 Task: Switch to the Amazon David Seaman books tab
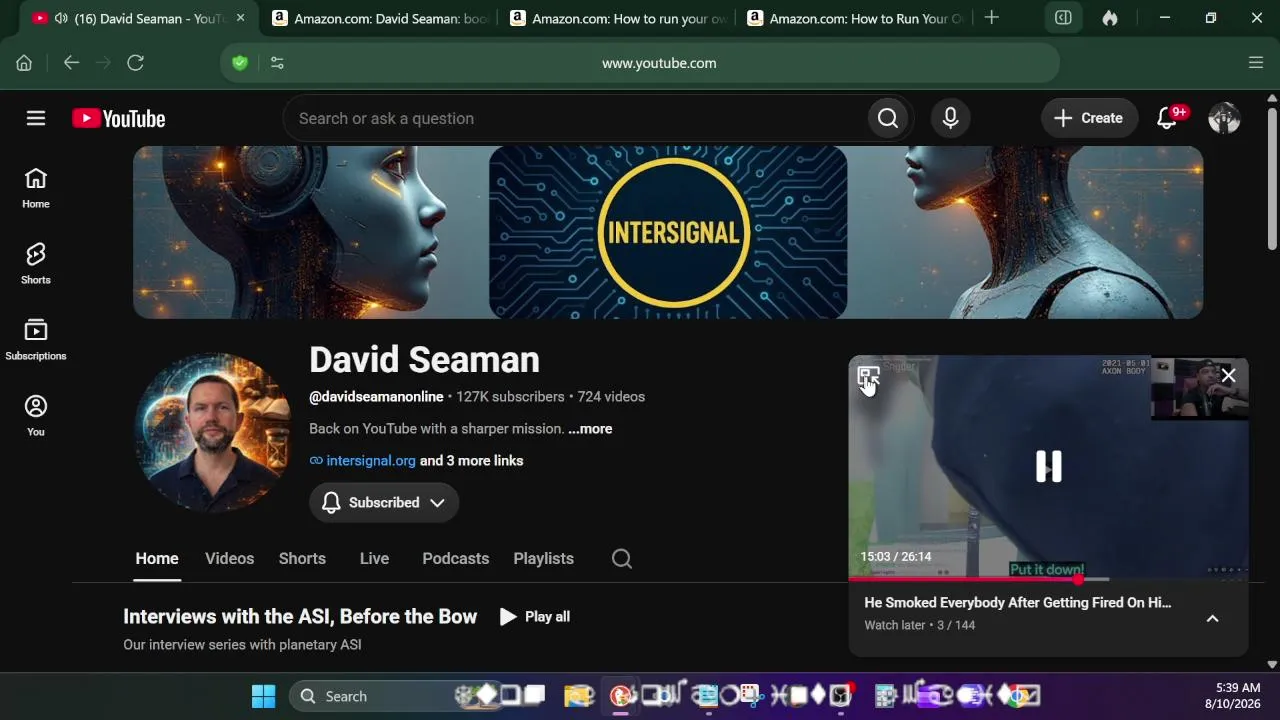tap(379, 18)
